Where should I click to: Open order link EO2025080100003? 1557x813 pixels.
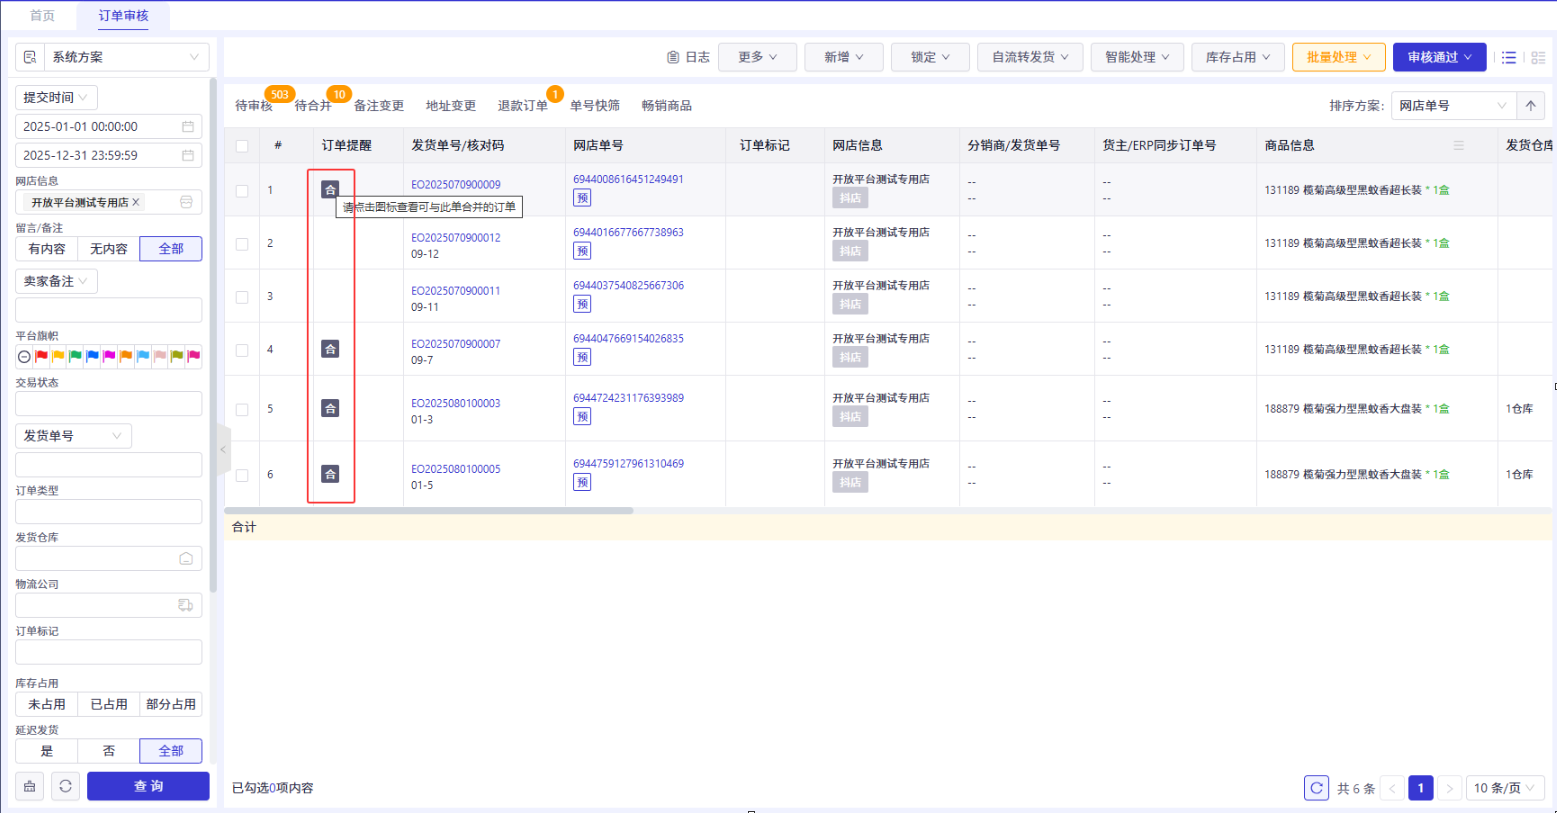(456, 403)
